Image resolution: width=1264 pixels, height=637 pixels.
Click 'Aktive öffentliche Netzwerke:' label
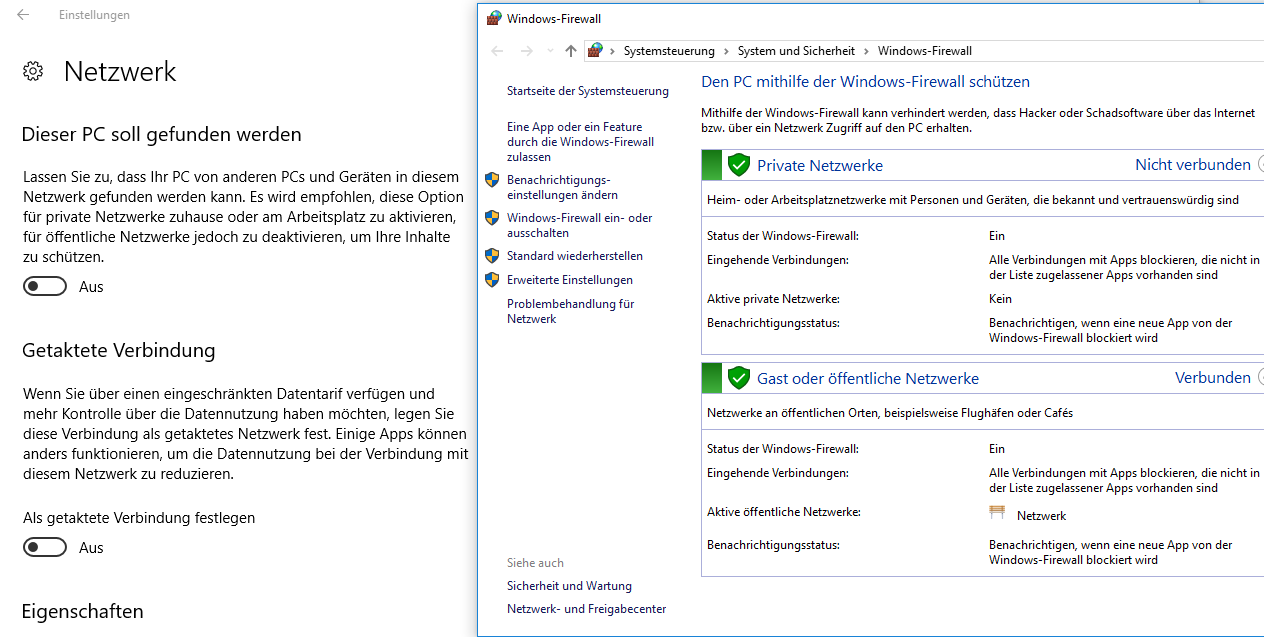pos(784,512)
